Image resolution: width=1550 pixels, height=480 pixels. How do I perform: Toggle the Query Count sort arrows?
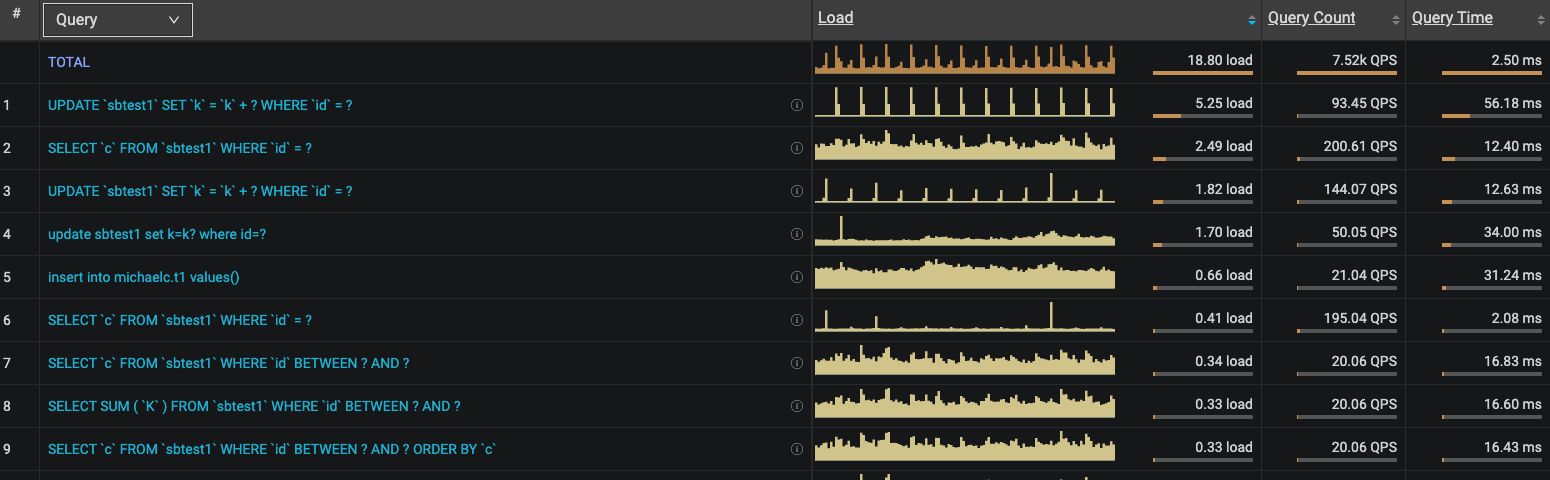pyautogui.click(x=1396, y=20)
